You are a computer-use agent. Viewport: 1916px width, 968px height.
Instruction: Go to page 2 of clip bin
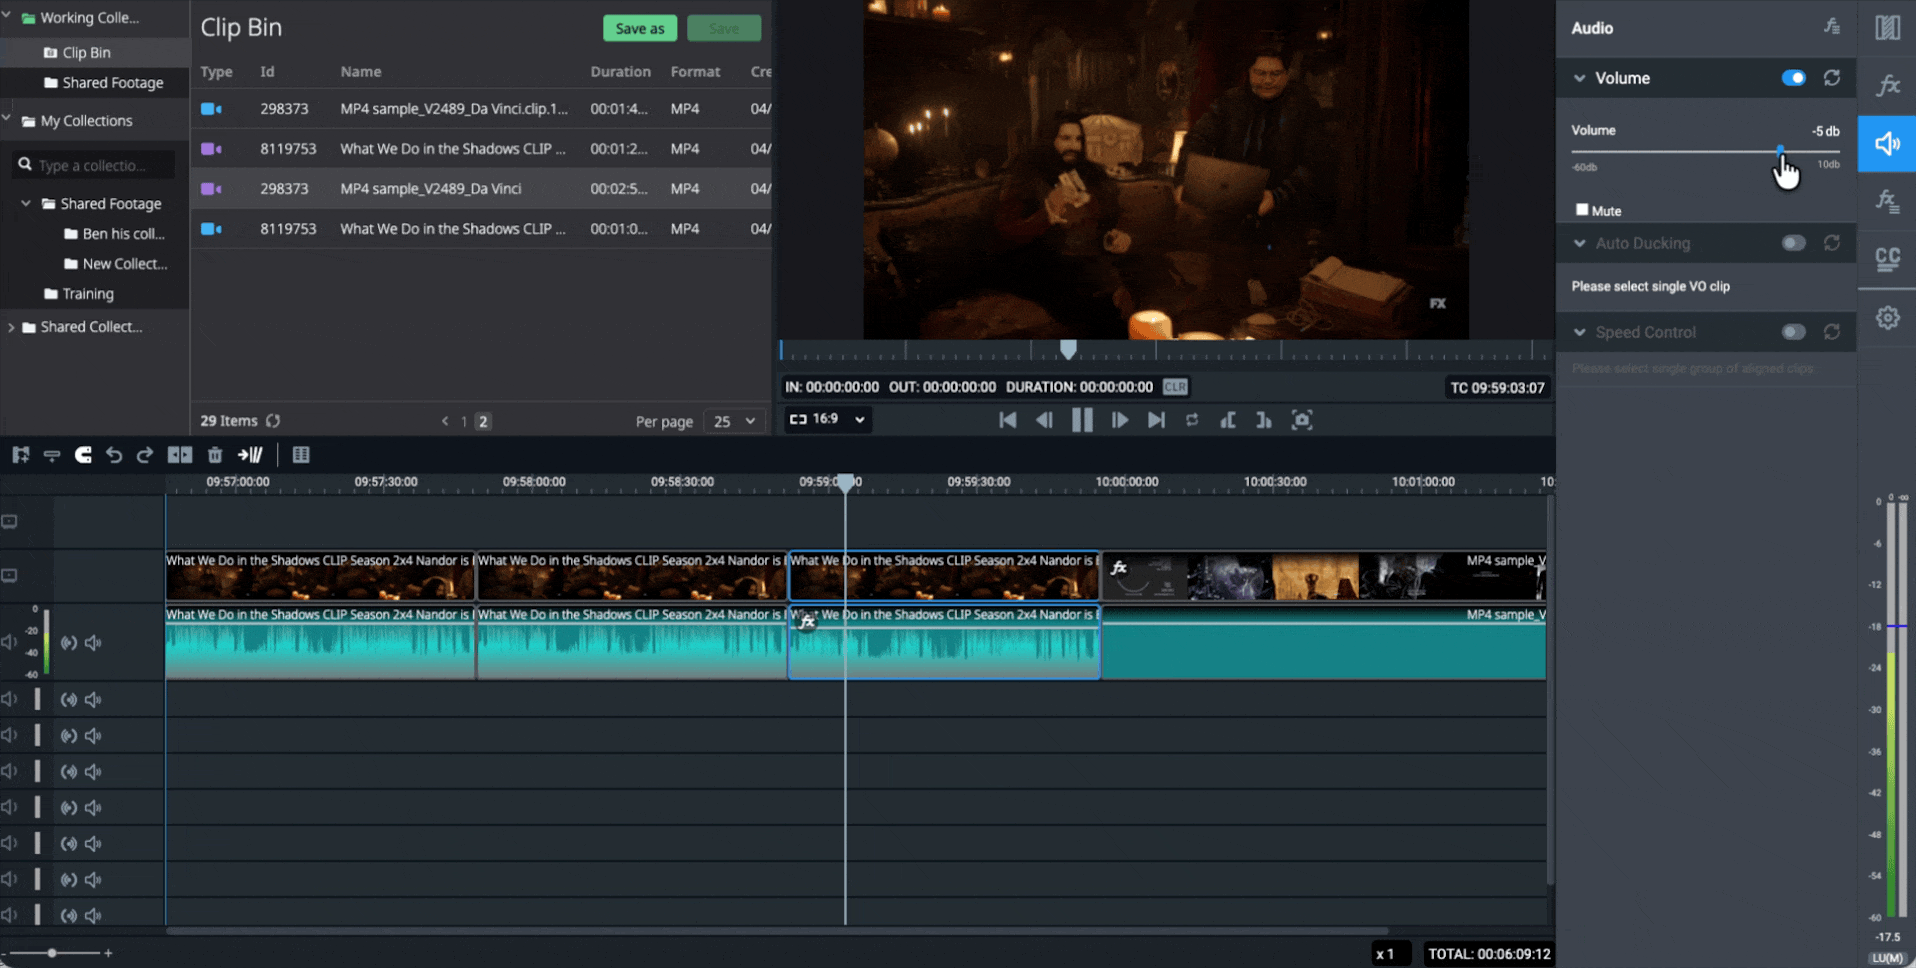(483, 421)
